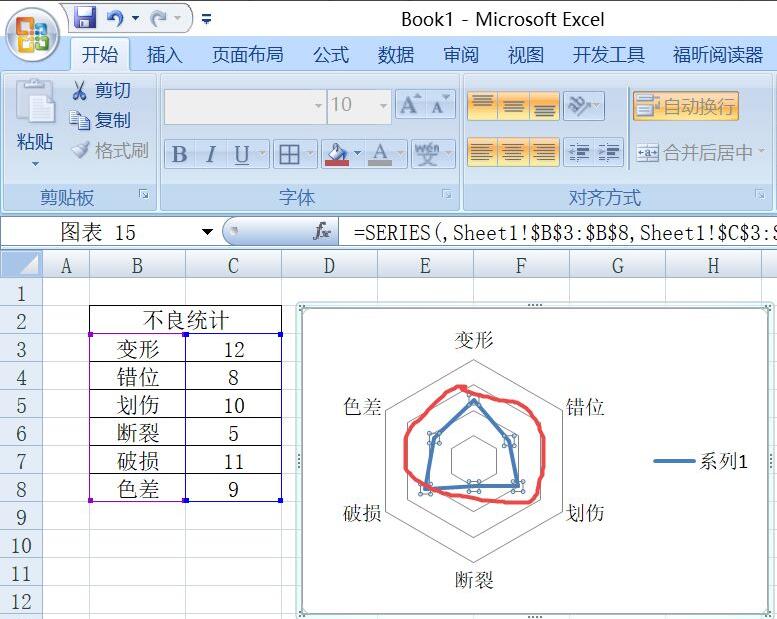Switch to the 插入 (Insert) tab

point(164,55)
